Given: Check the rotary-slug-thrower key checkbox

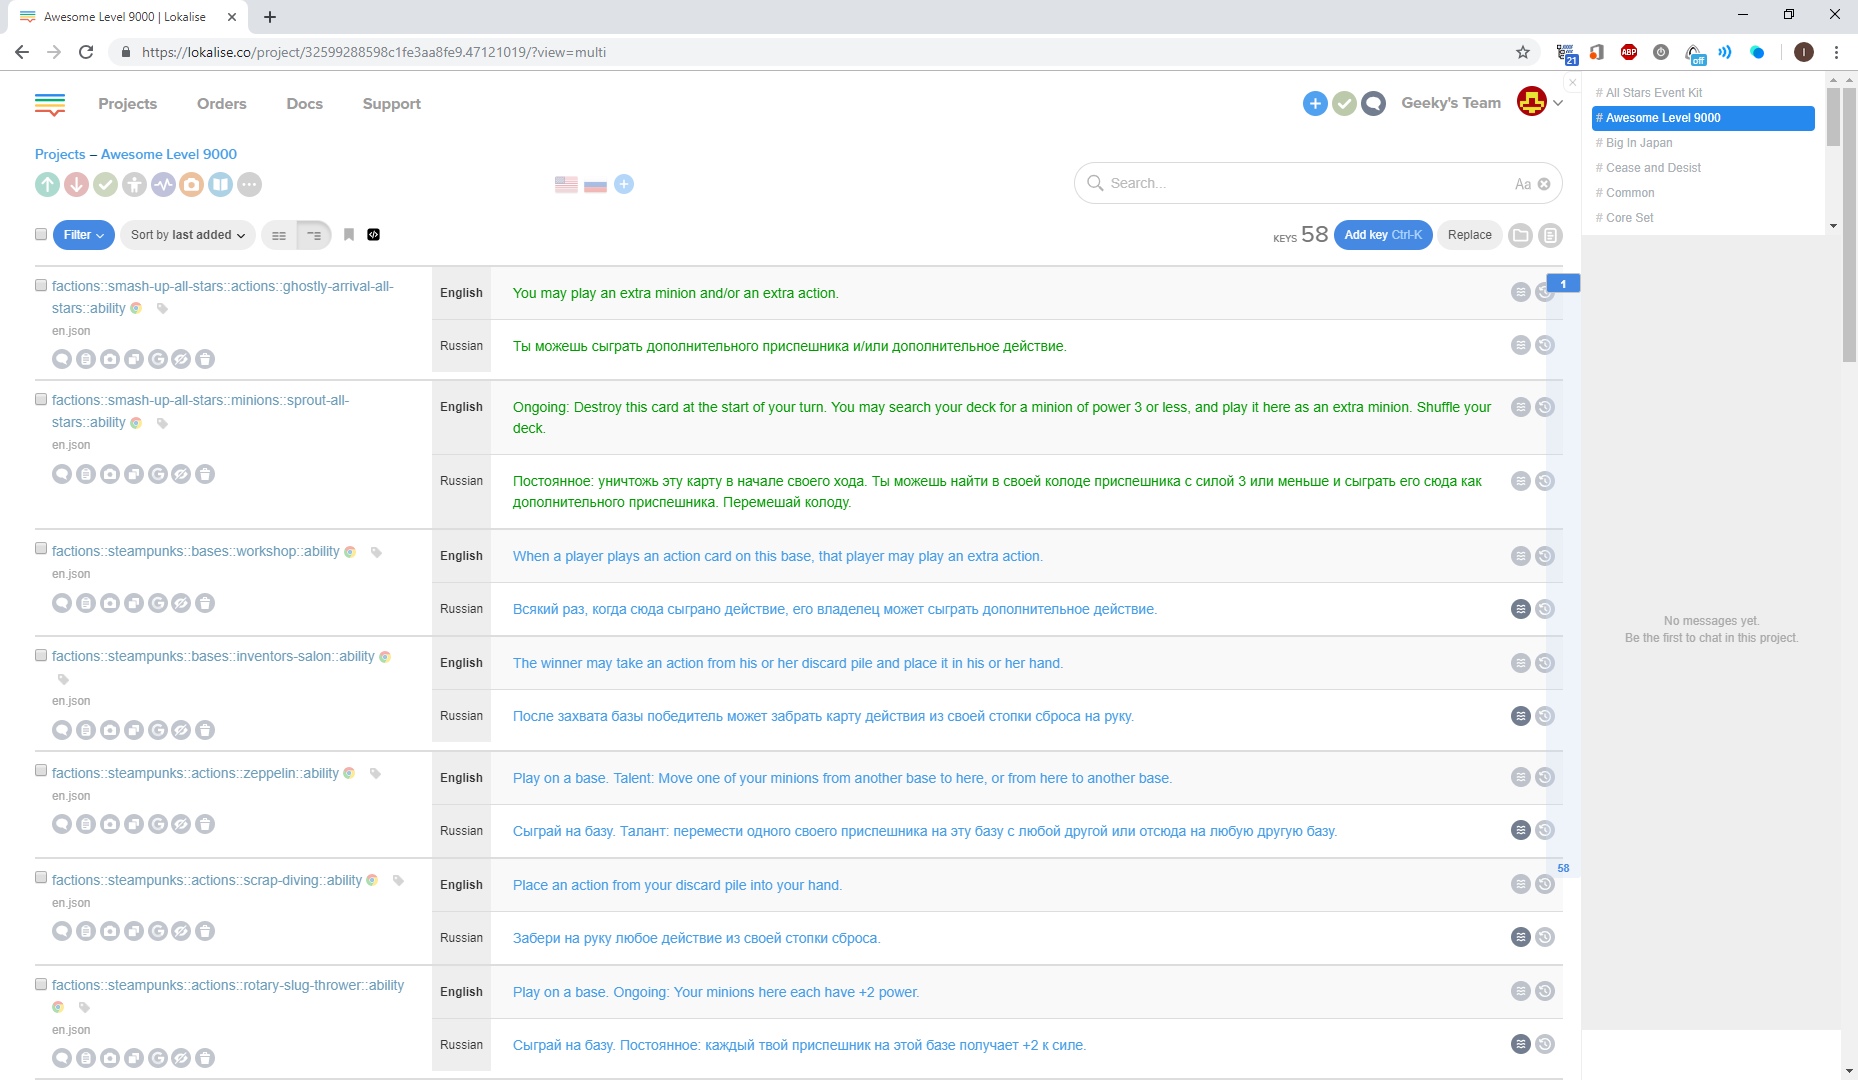Looking at the screenshot, I should pos(41,984).
